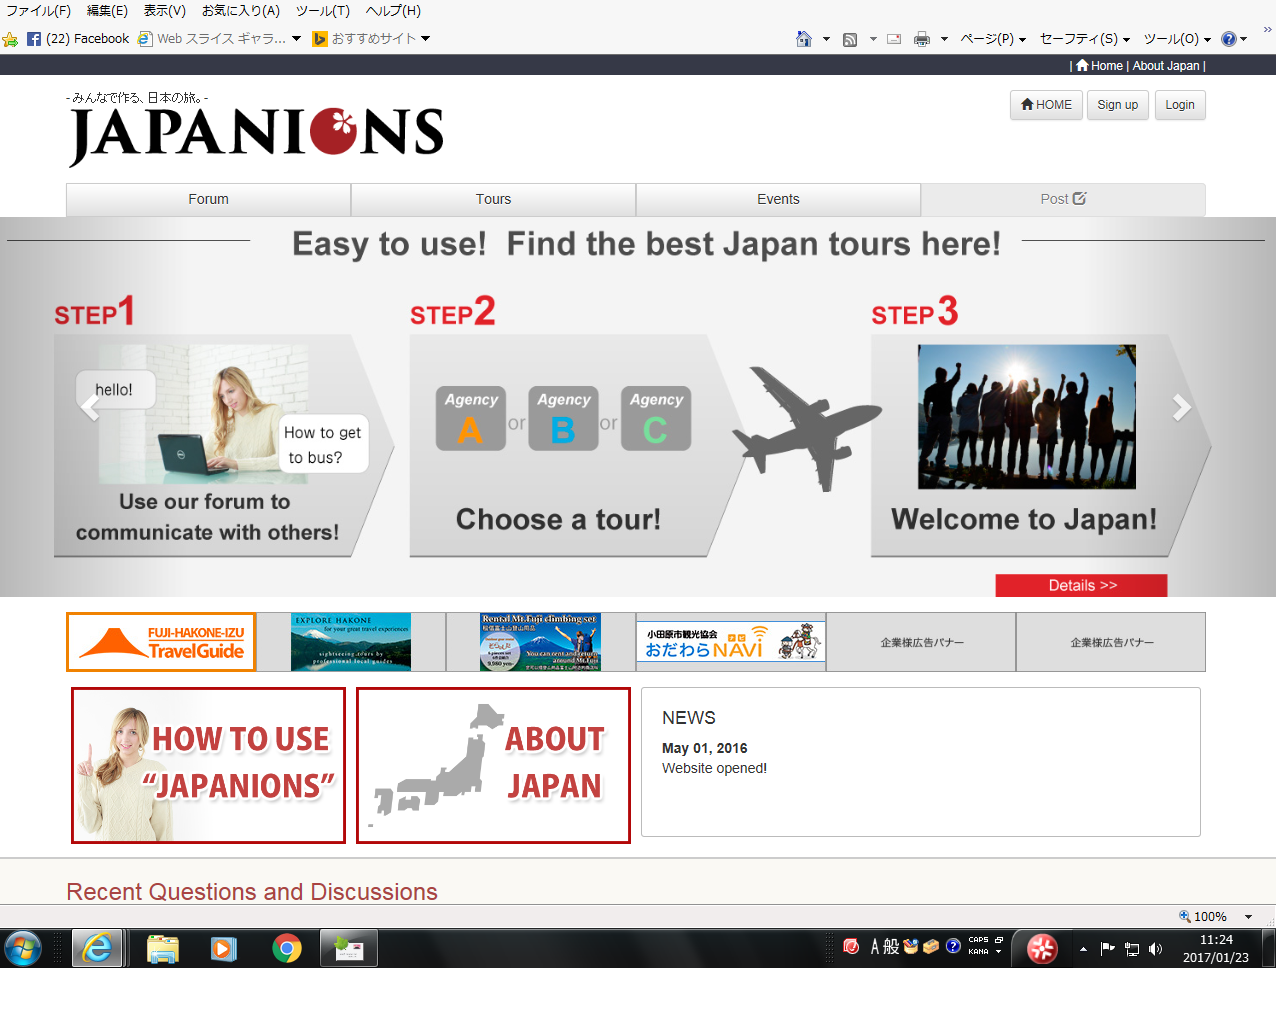1280x1024 pixels.
Task: Select the Agency C tile
Action: 656,419
